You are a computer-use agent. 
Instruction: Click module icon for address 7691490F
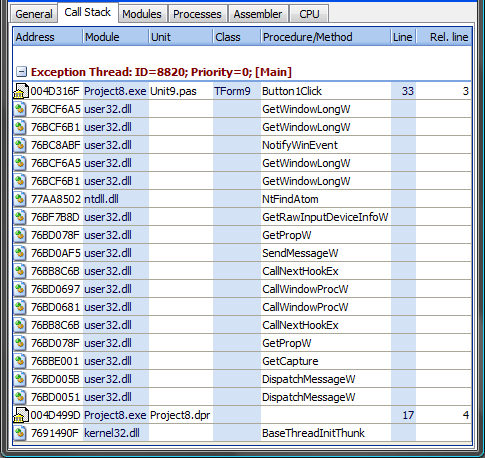click(20, 433)
